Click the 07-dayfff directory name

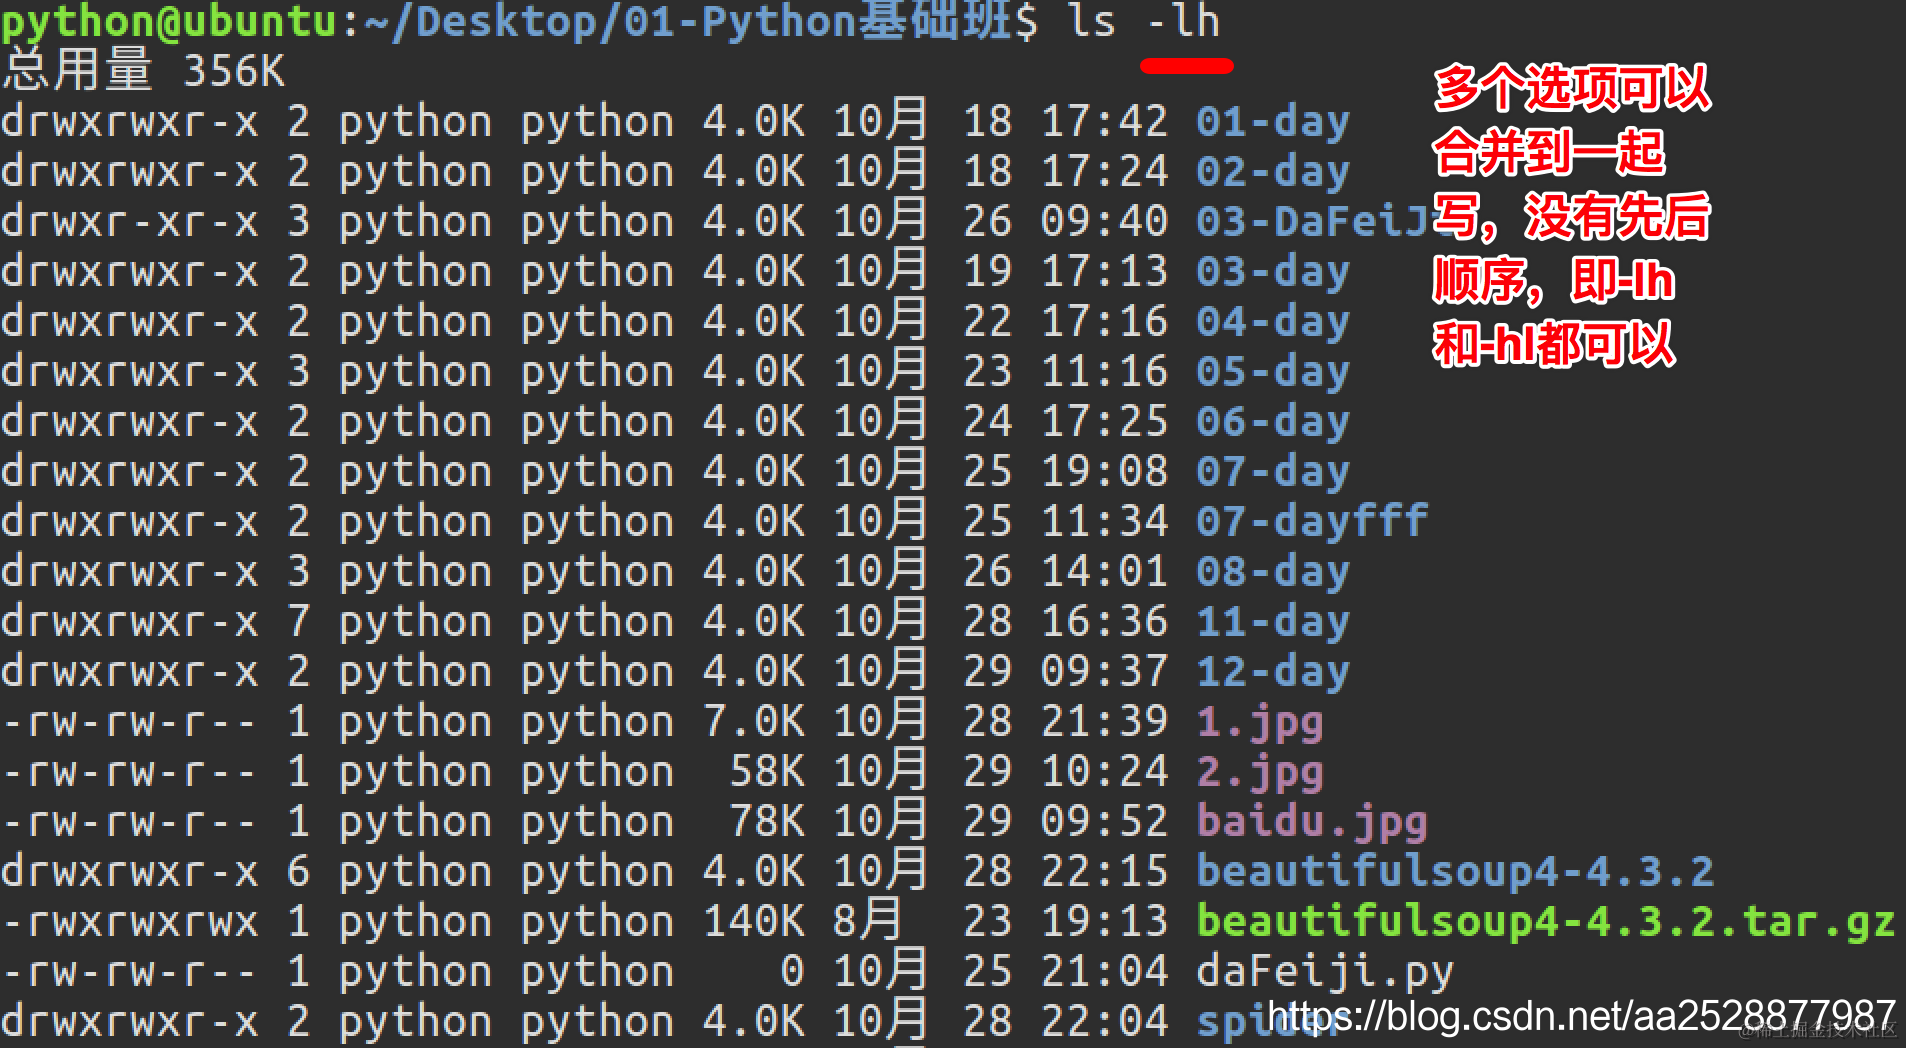click(1311, 521)
